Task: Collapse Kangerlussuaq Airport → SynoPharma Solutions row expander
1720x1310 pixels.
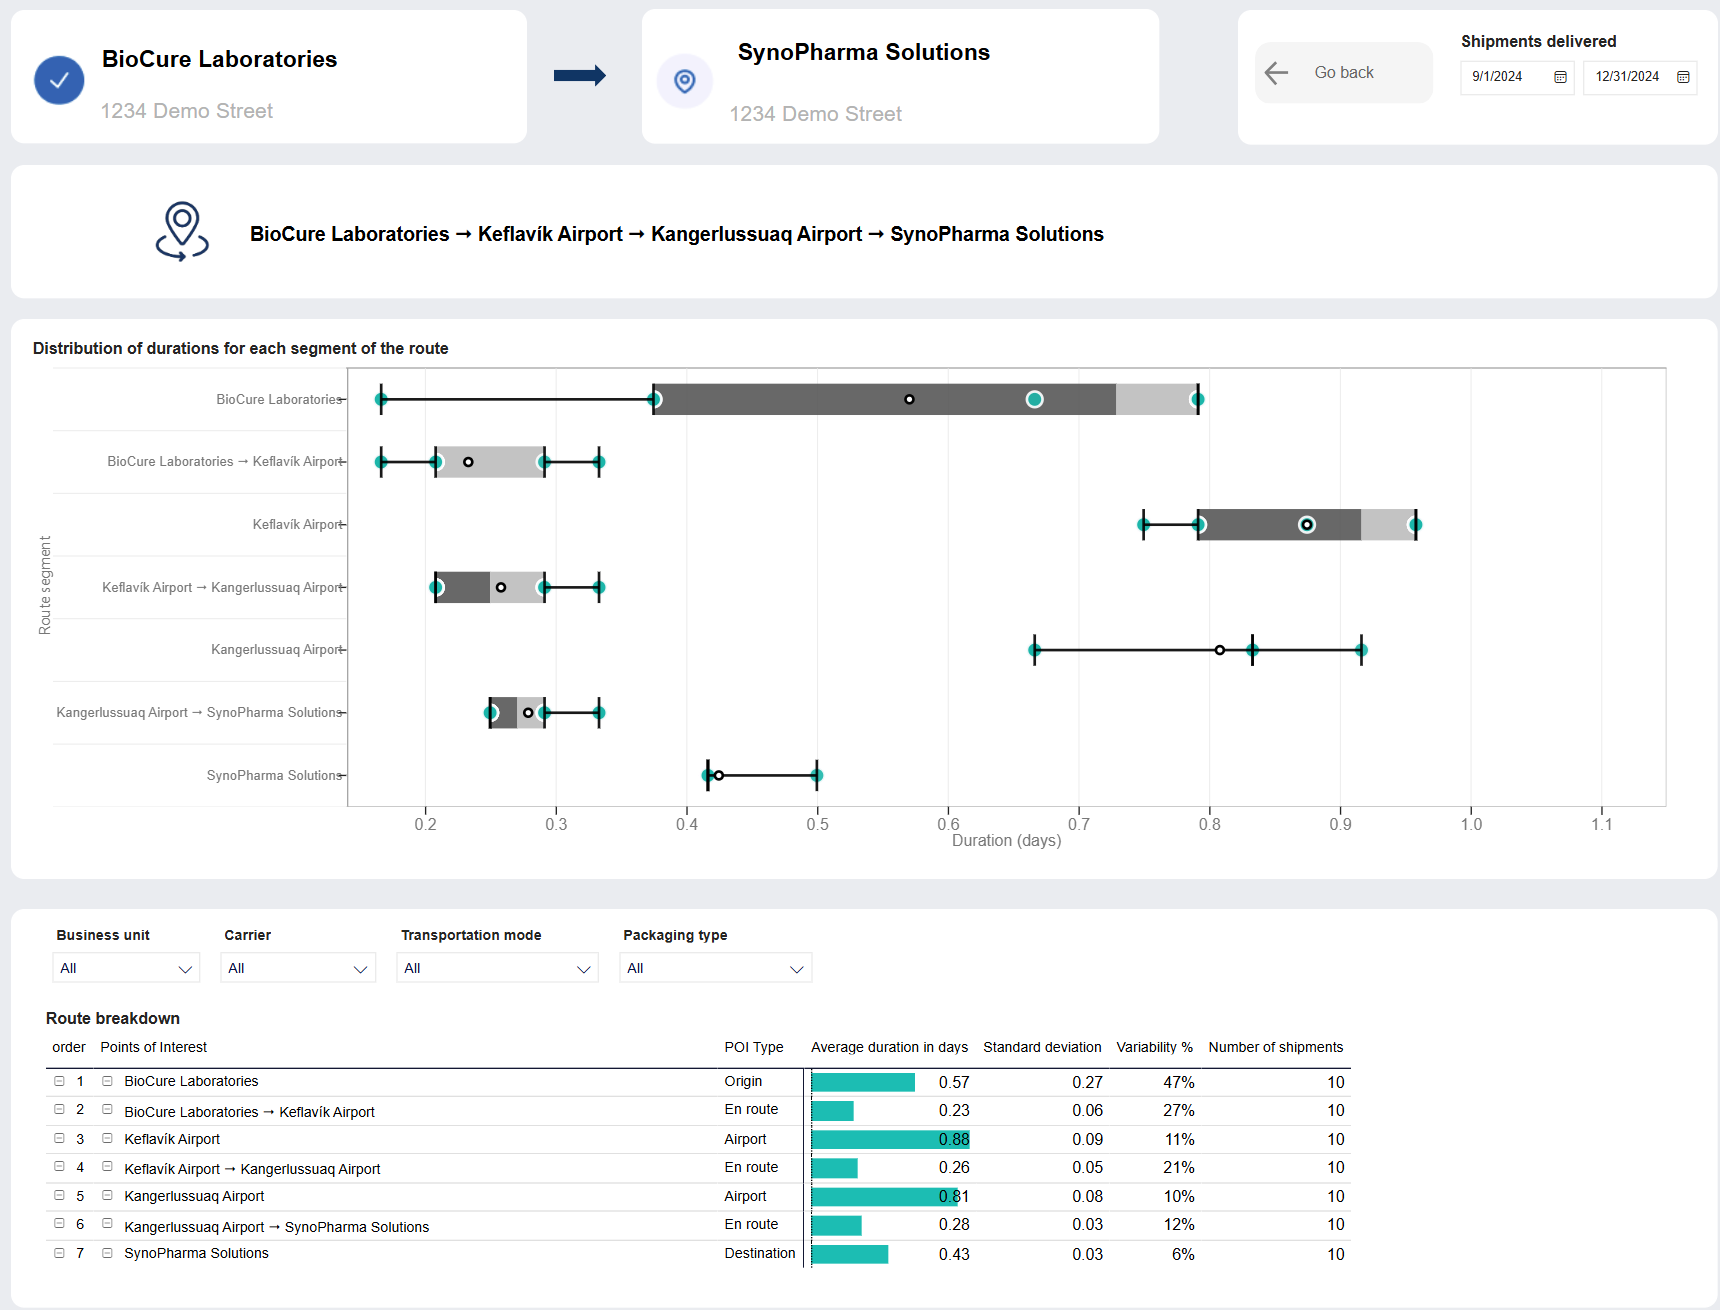Action: (107, 1223)
